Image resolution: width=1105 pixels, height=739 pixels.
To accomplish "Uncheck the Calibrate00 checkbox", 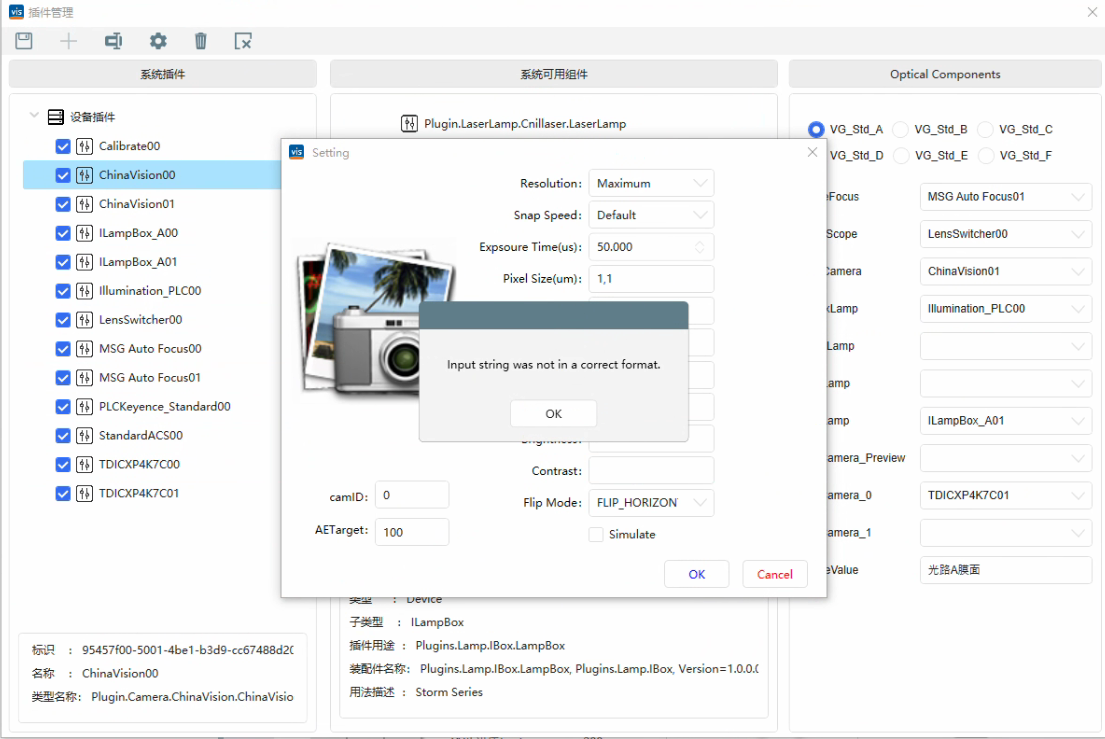I will pyautogui.click(x=63, y=146).
